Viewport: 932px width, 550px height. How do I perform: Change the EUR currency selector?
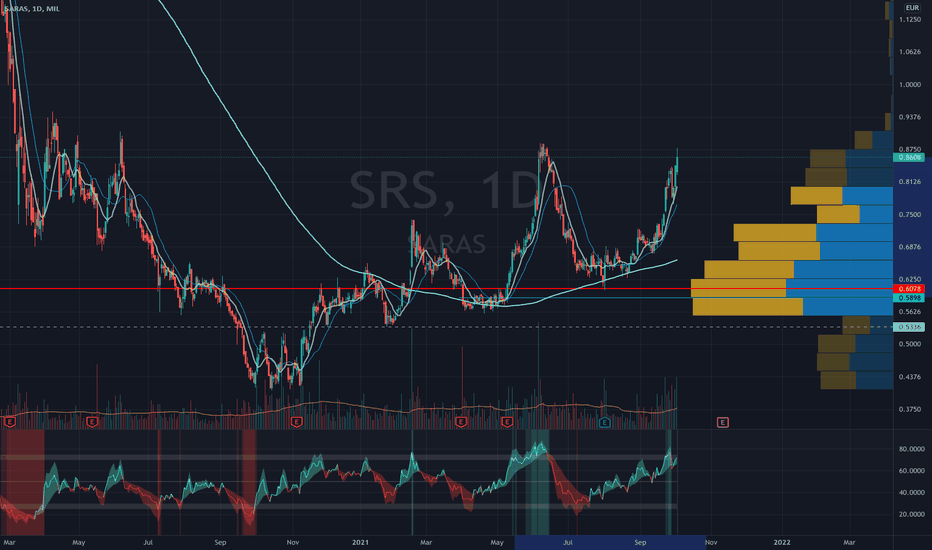(912, 8)
